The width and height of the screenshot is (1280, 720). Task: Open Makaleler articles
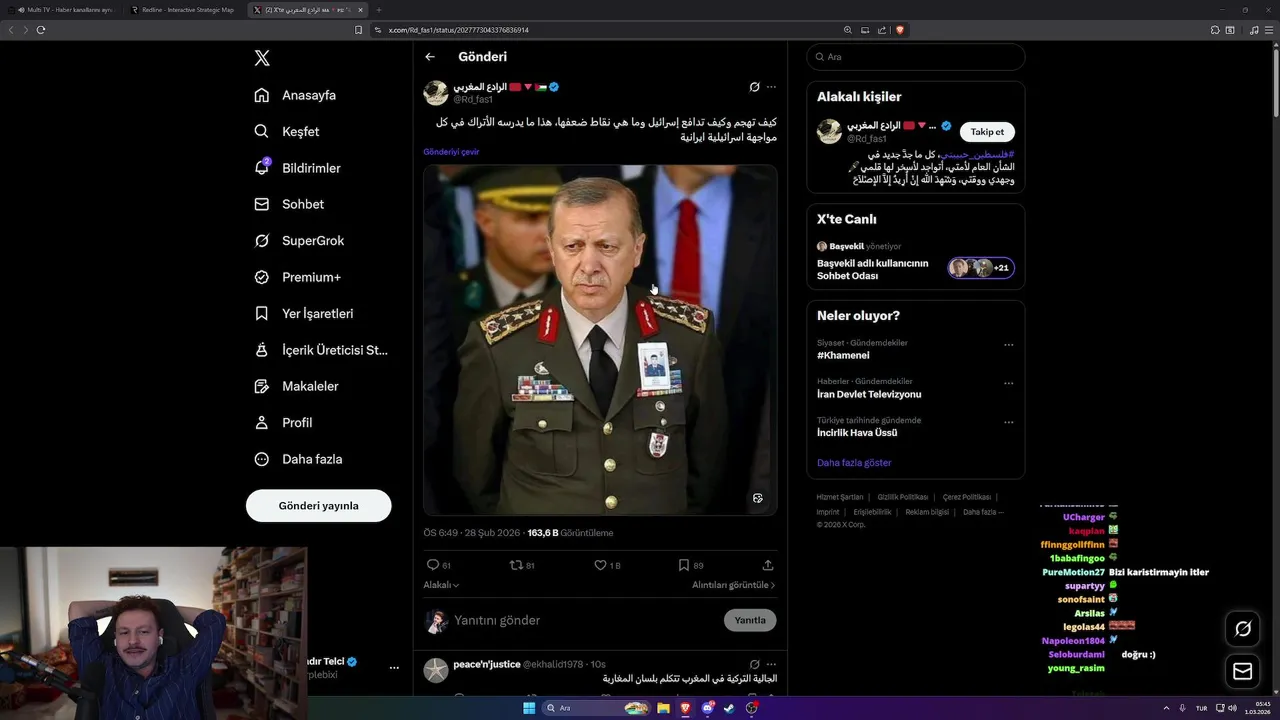point(296,386)
